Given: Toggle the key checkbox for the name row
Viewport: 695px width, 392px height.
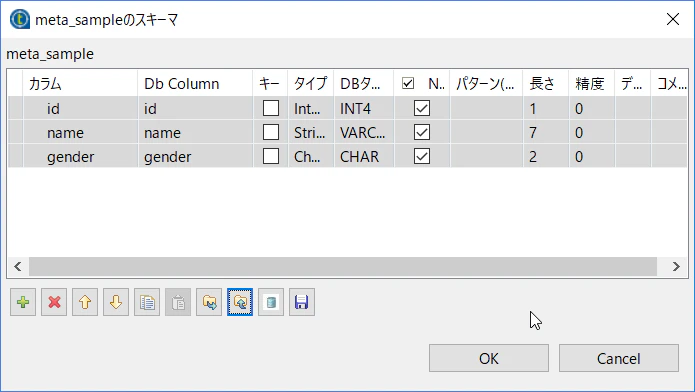Looking at the screenshot, I should click(x=271, y=132).
